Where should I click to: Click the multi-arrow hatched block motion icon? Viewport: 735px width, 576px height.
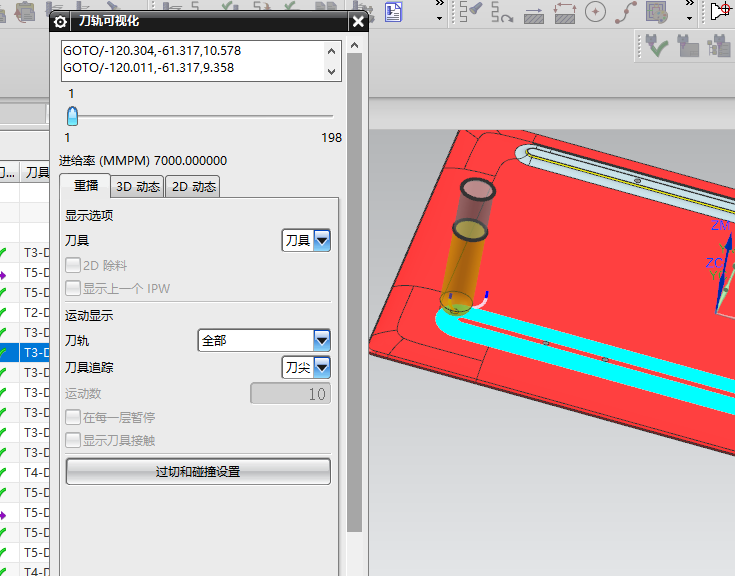point(565,13)
